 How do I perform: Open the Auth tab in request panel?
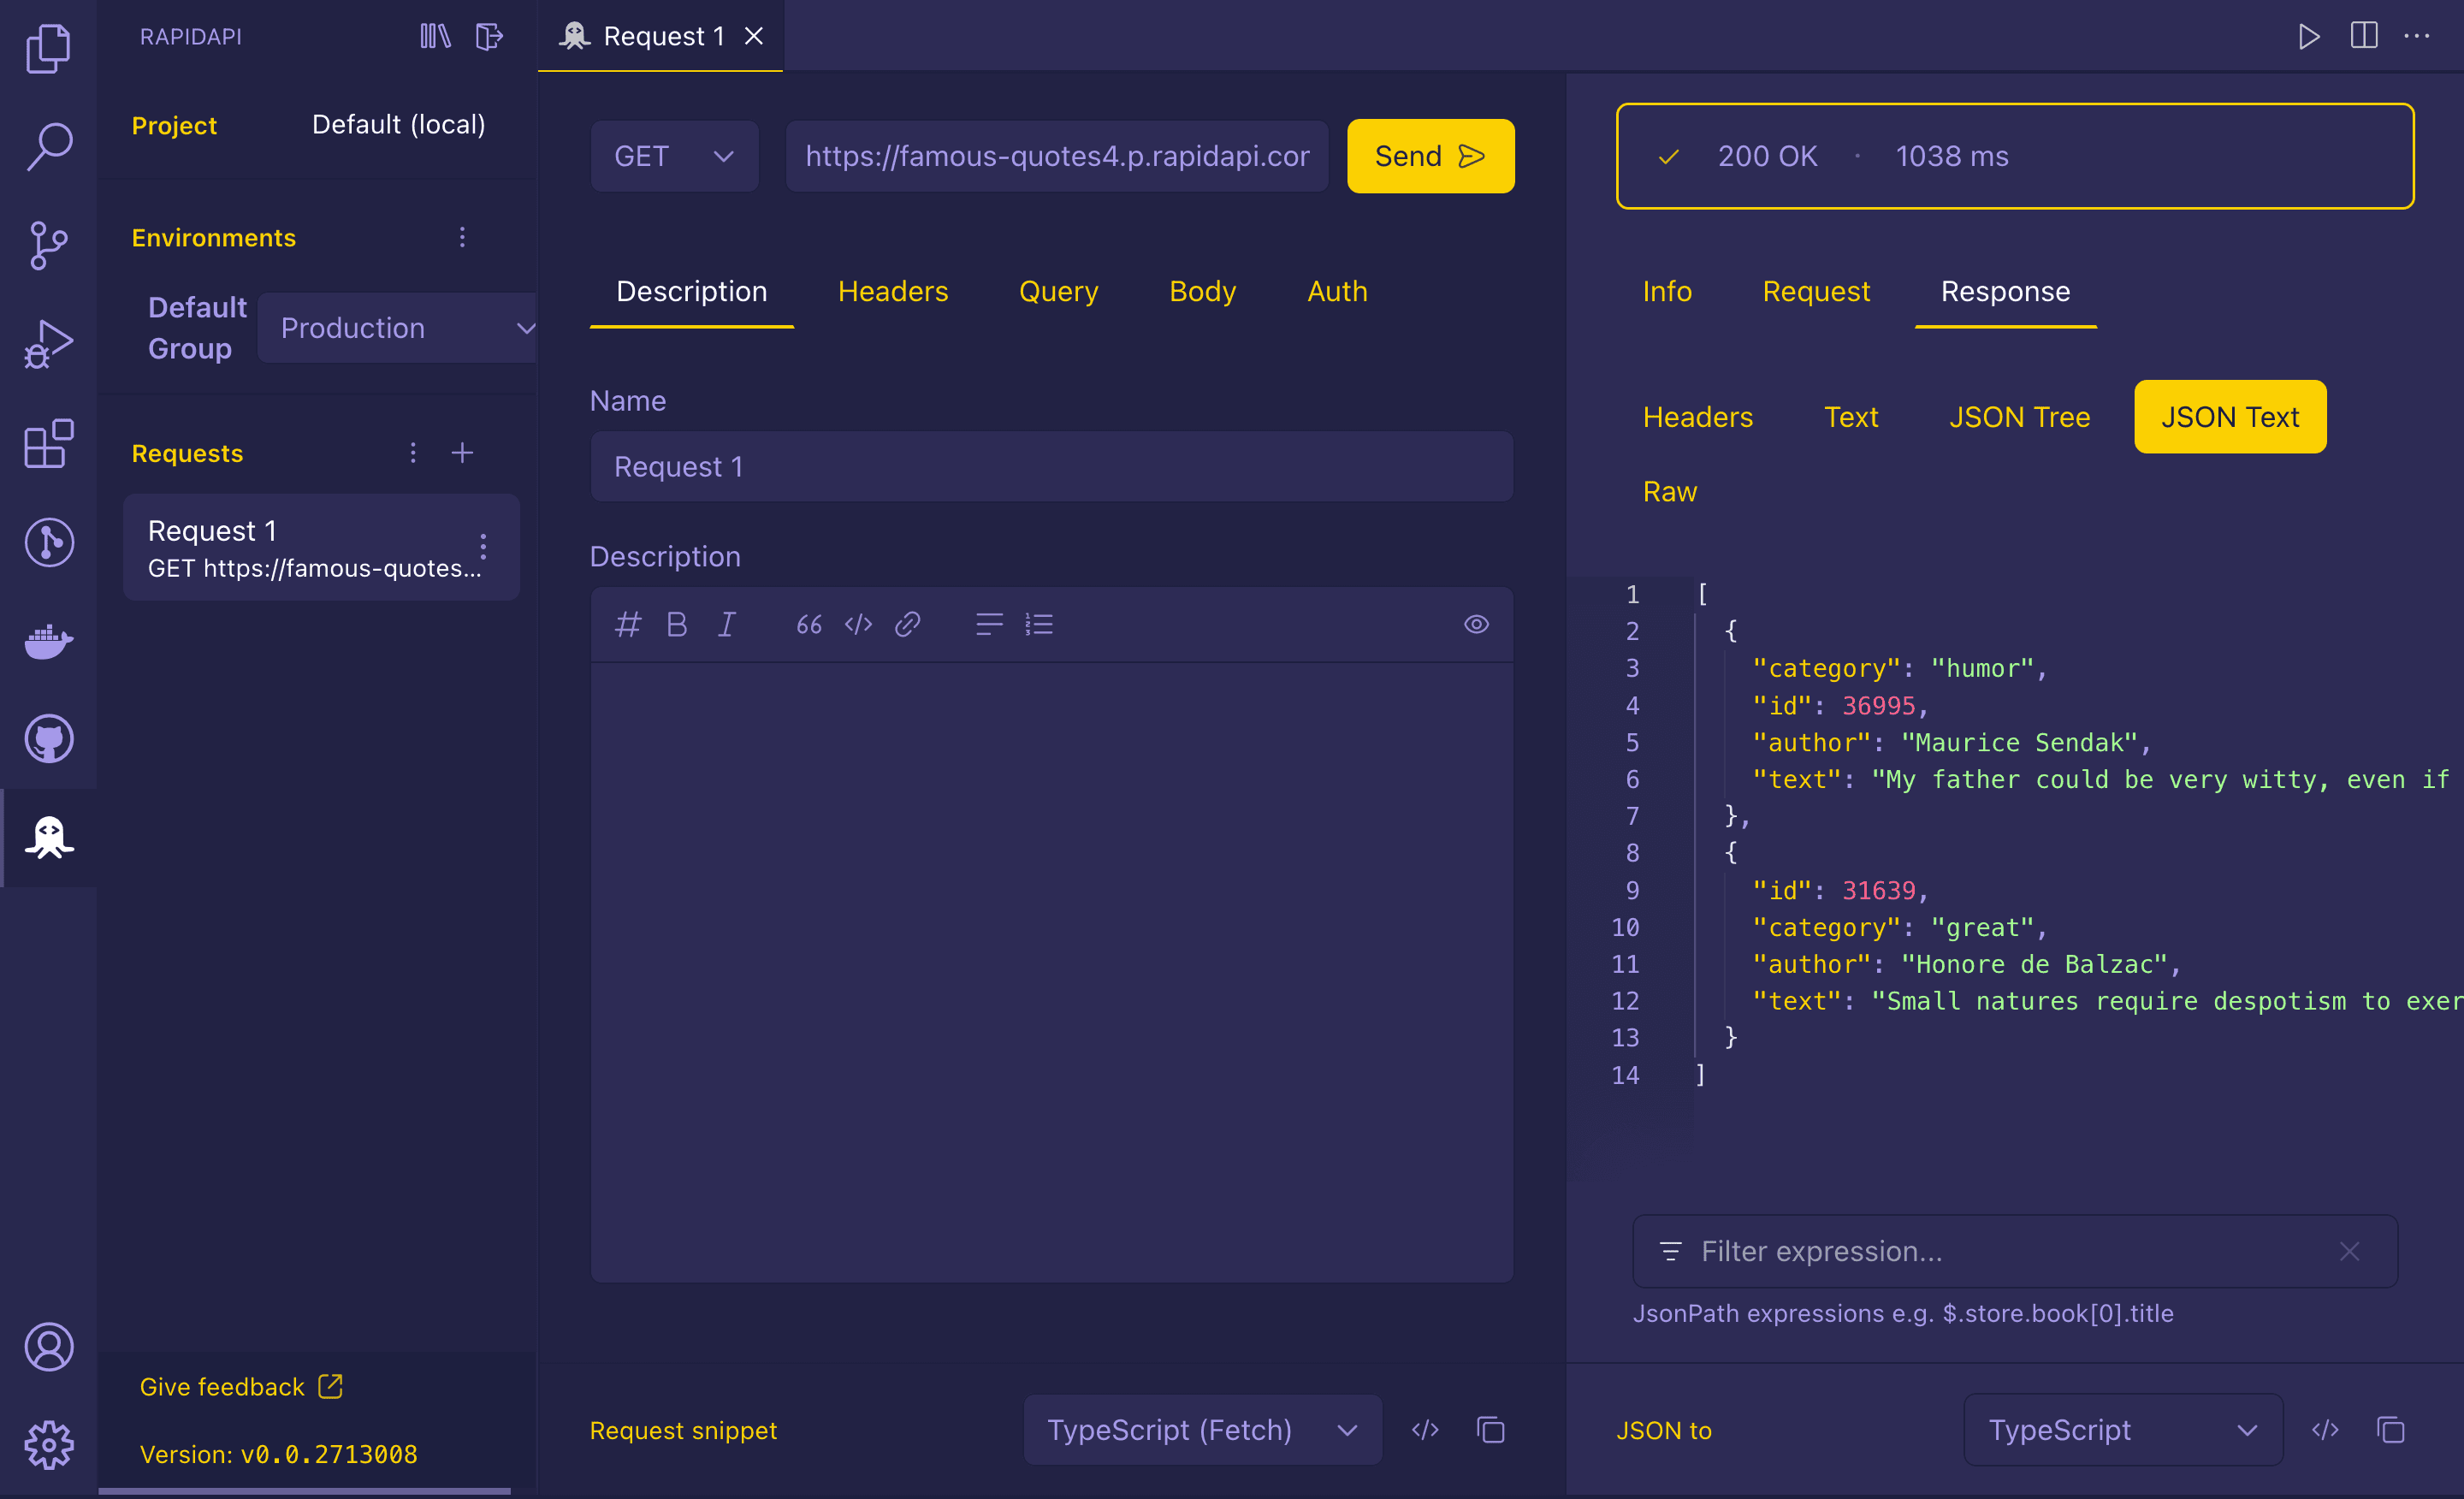tap(1337, 292)
